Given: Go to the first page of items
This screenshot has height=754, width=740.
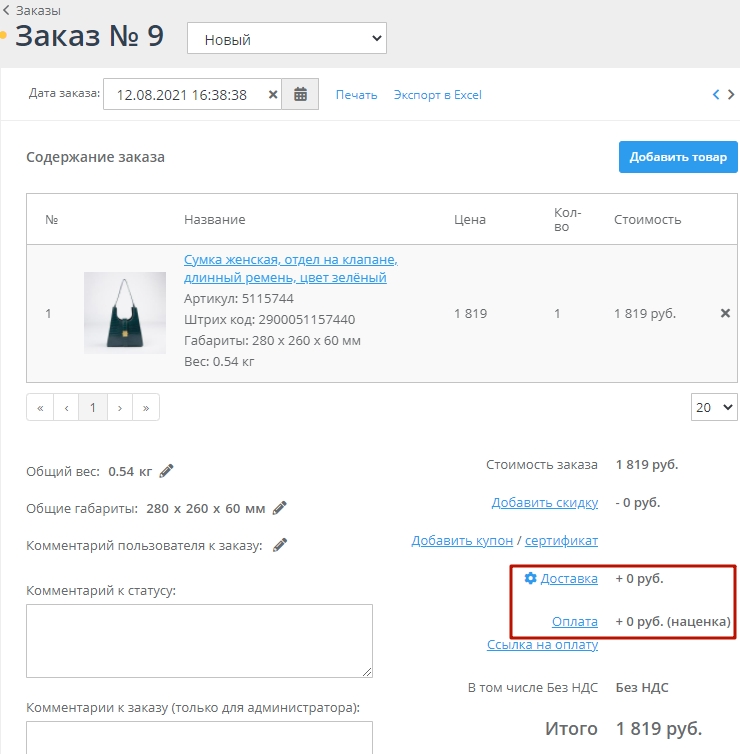Looking at the screenshot, I should [x=40, y=407].
